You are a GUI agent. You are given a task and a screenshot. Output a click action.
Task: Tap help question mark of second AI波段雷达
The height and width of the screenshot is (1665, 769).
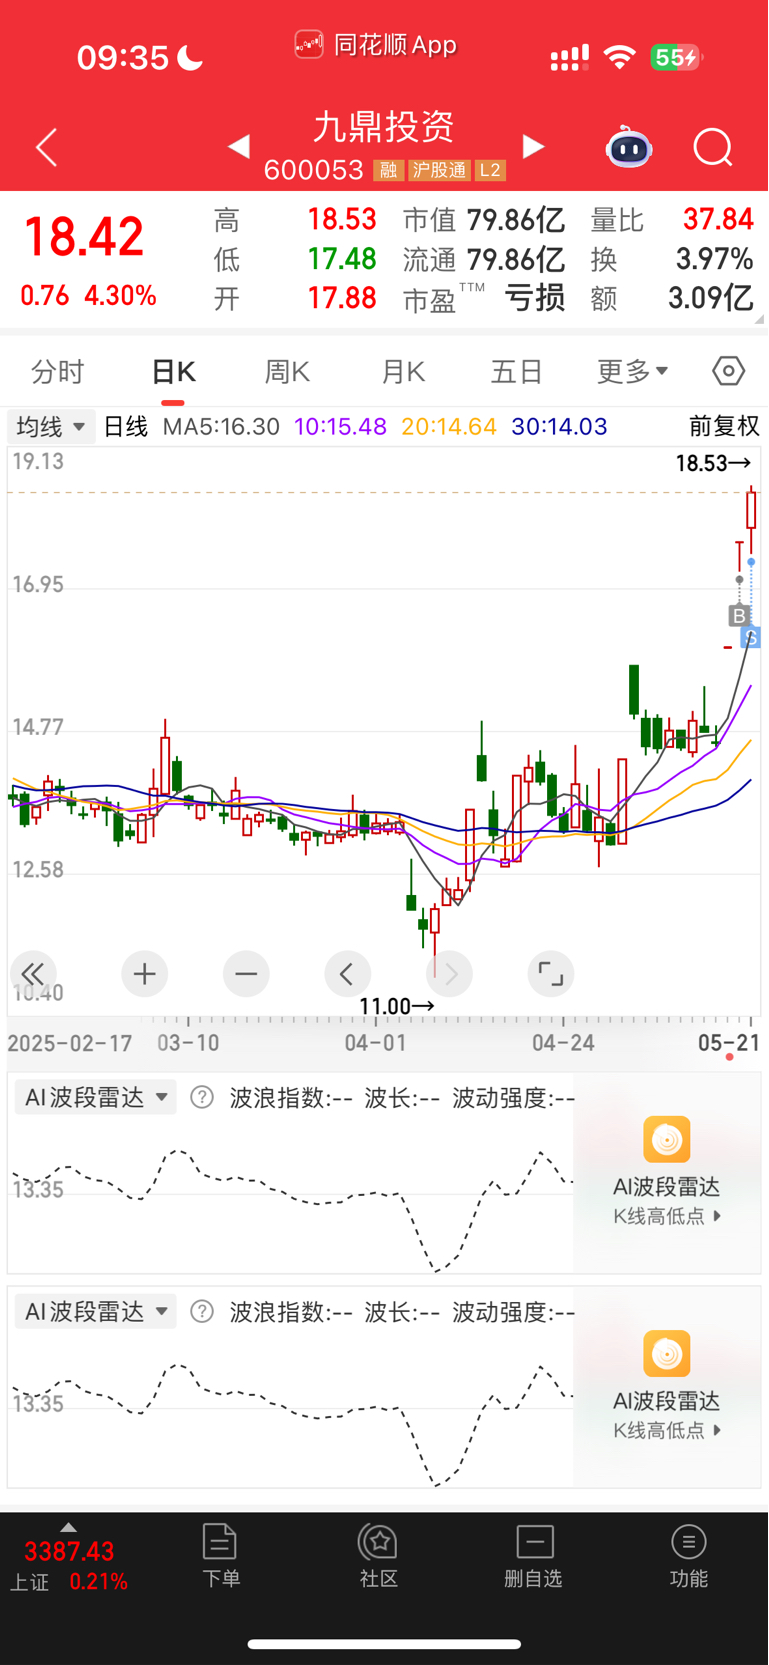202,1311
